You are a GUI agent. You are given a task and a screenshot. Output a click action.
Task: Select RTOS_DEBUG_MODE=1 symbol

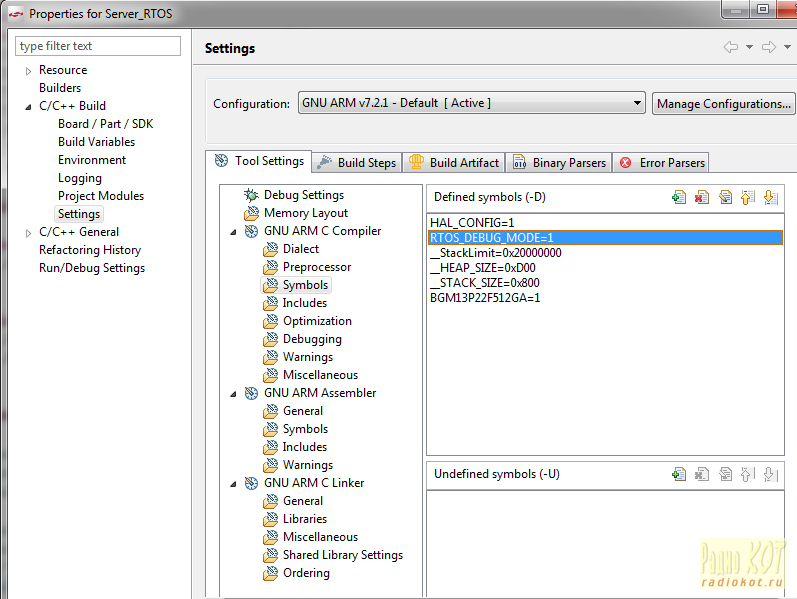pyautogui.click(x=605, y=237)
